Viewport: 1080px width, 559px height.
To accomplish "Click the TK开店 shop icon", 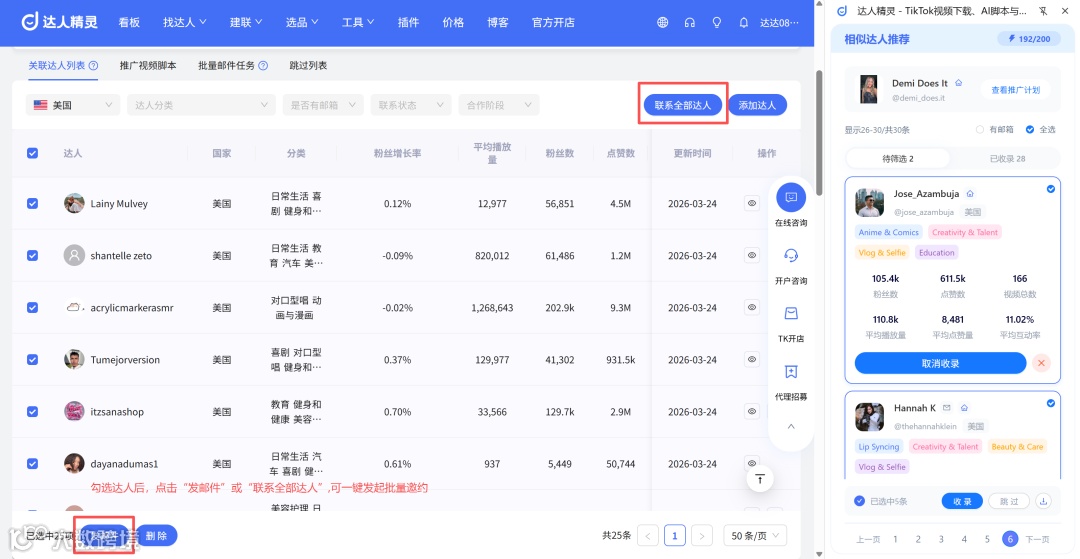I will (791, 313).
